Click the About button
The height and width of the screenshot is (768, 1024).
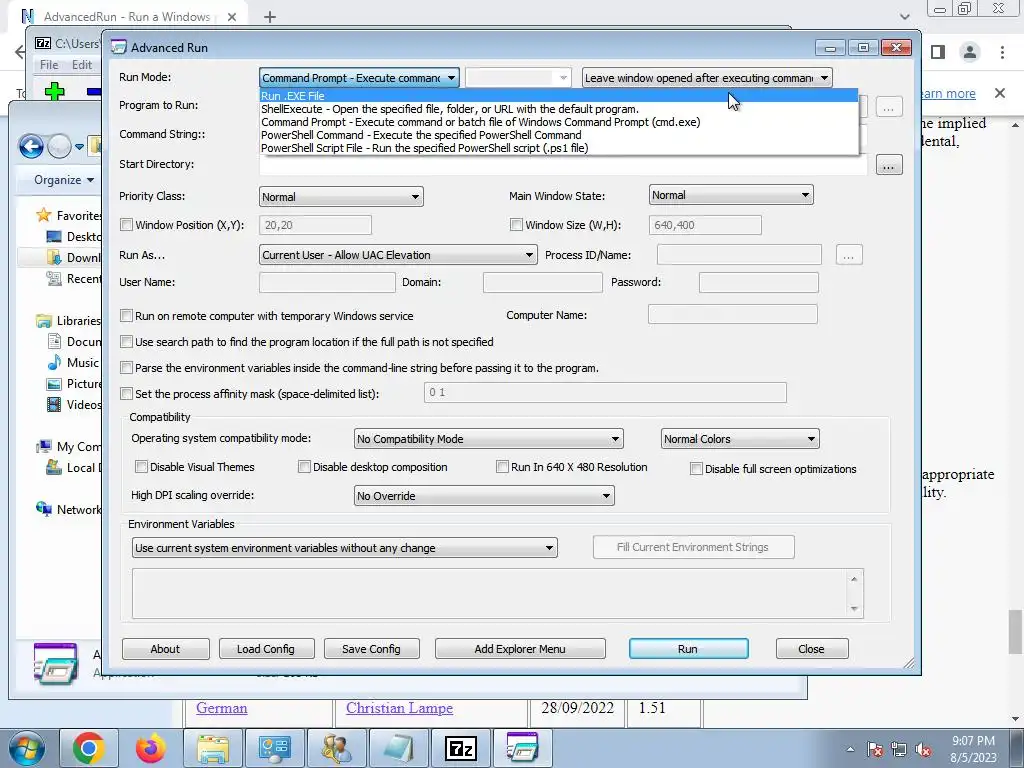pyautogui.click(x=165, y=649)
